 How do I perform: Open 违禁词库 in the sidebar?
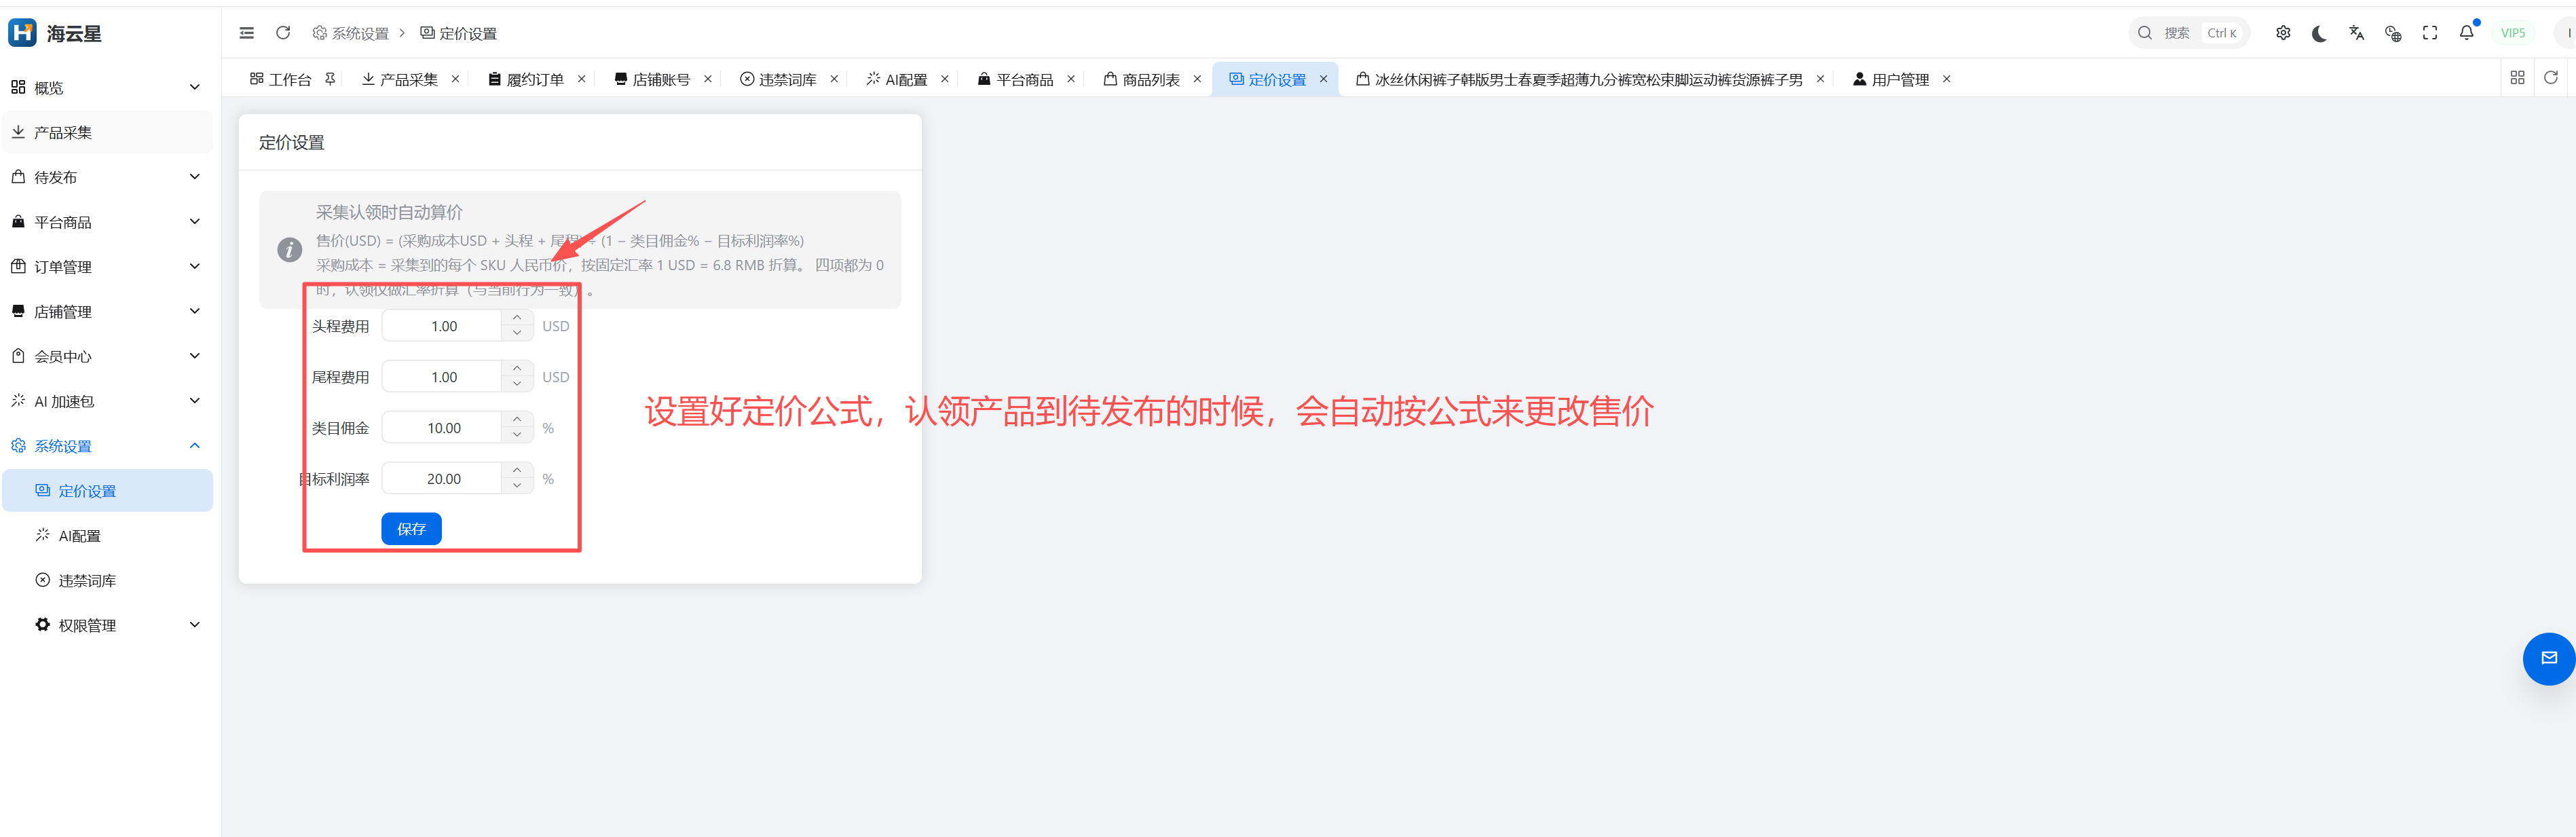point(107,581)
